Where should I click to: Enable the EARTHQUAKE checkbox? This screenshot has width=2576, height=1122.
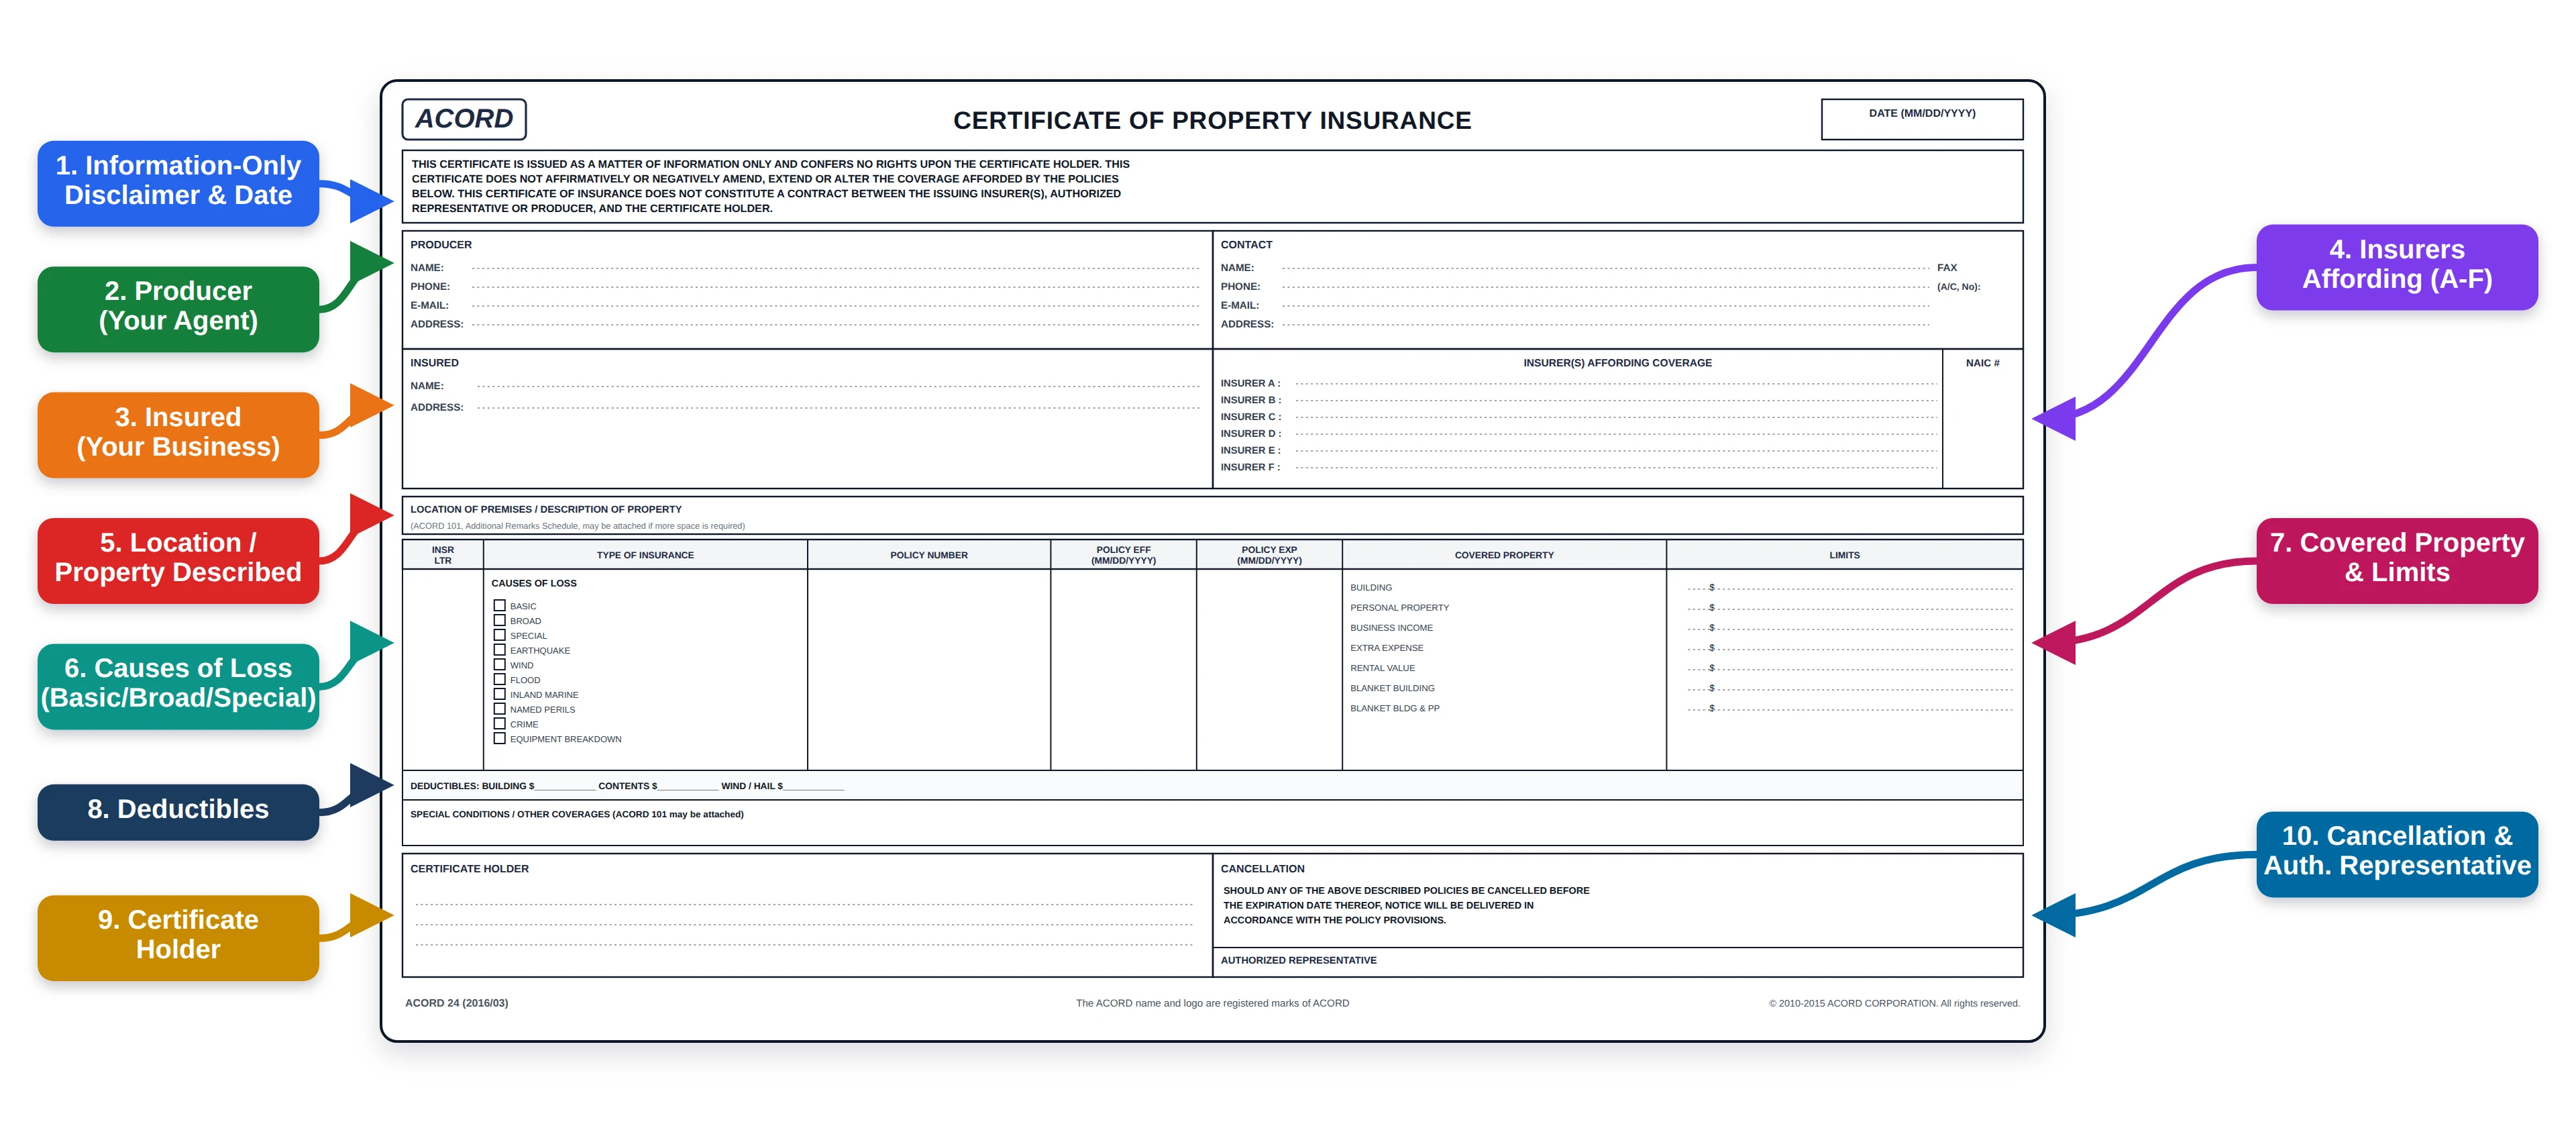point(499,650)
